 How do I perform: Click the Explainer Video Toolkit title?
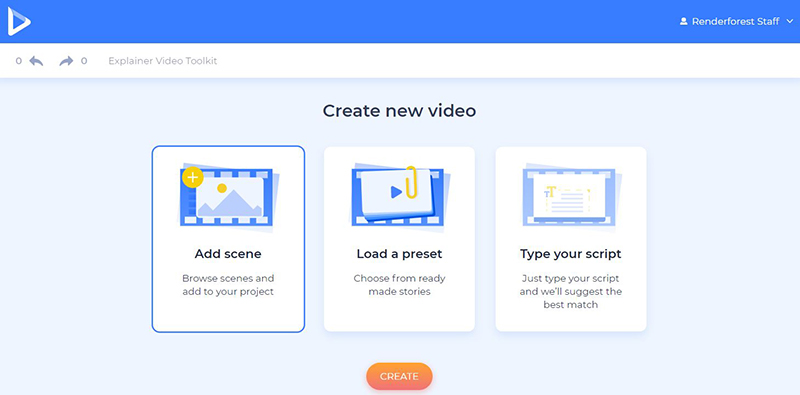163,61
